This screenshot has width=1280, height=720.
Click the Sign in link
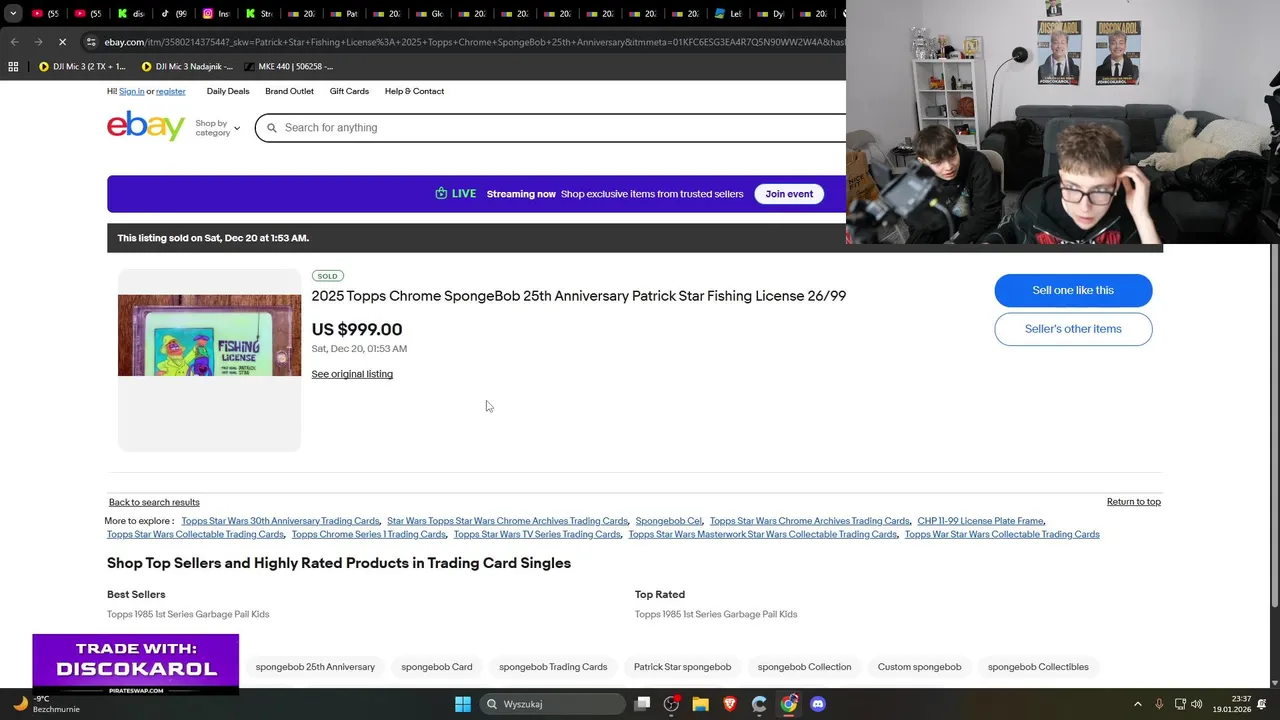132,91
